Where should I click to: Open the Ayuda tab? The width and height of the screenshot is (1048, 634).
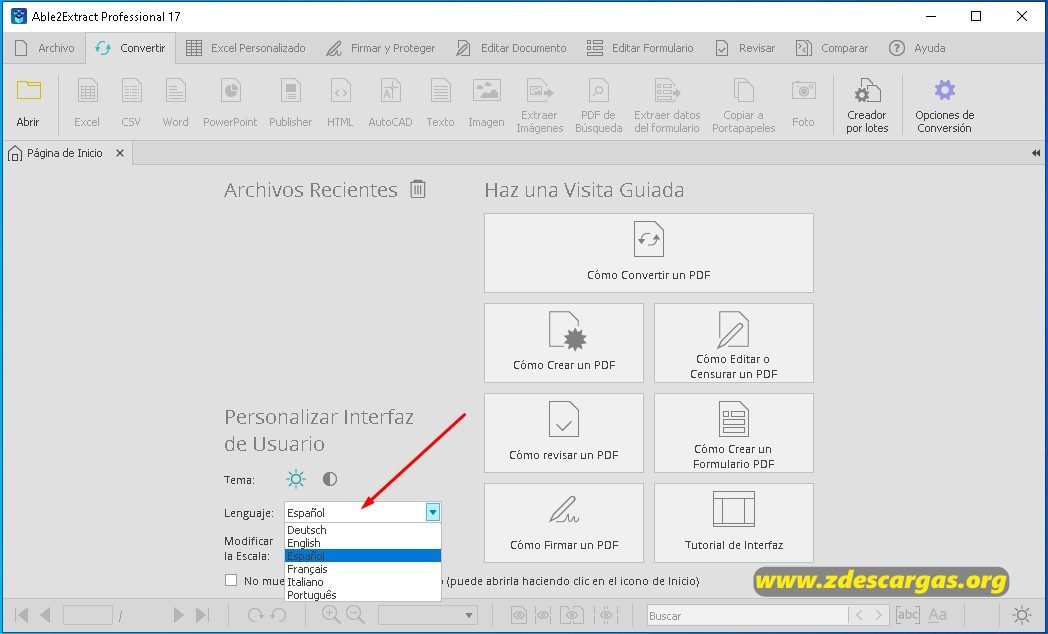pyautogui.click(x=917, y=48)
